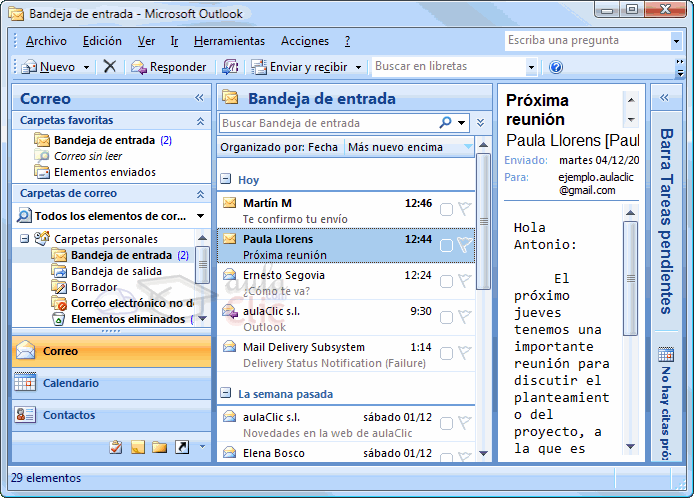
Task: Click Correo sin leer search folder icon
Action: point(42,156)
